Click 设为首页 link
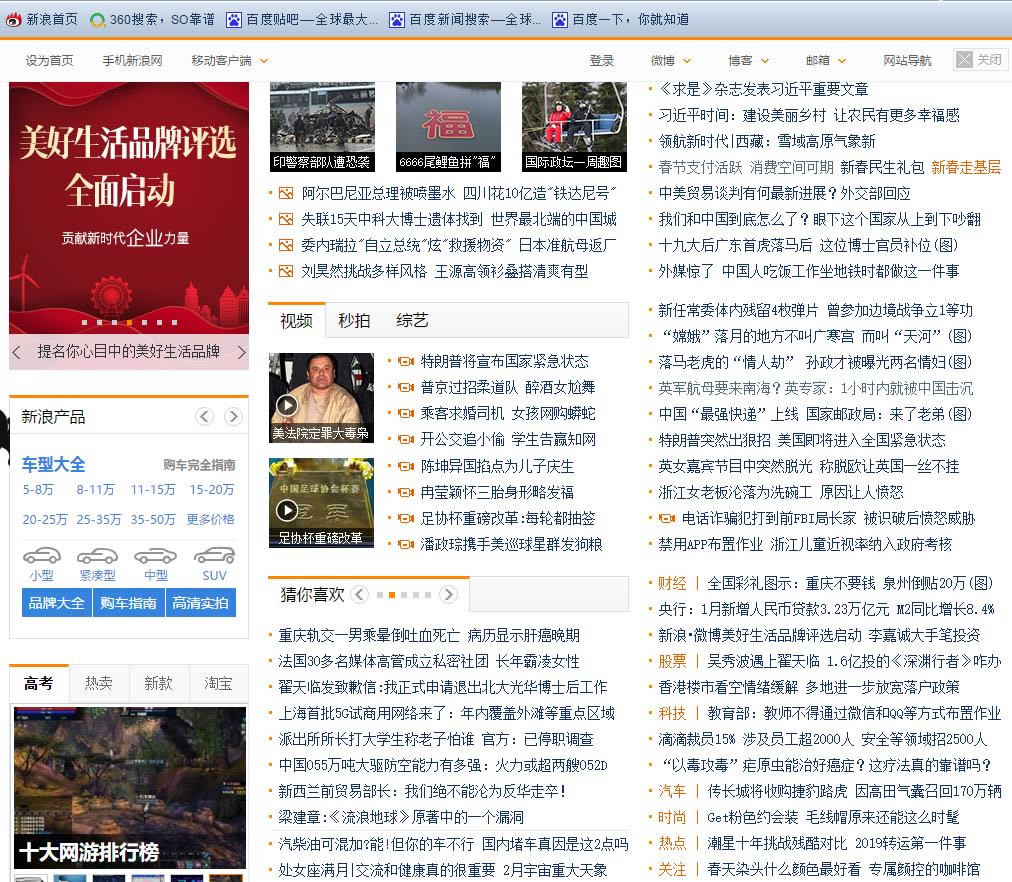Screen dimensions: 1012x882 point(50,61)
